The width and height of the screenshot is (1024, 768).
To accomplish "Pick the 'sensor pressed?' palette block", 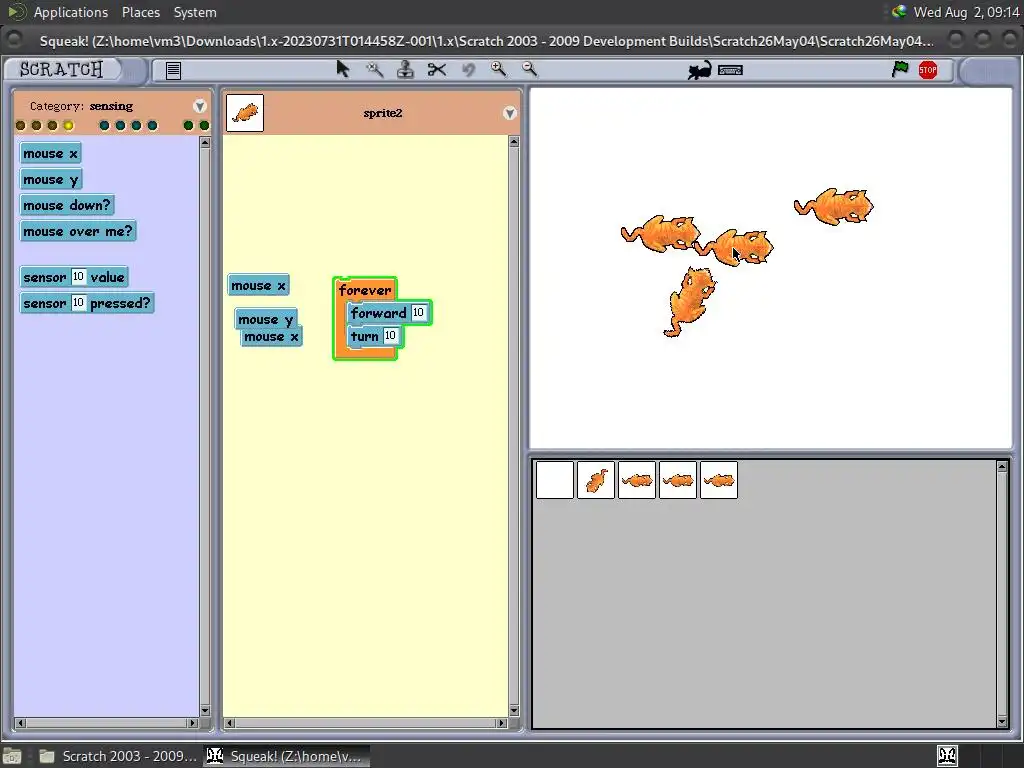I will coord(87,303).
